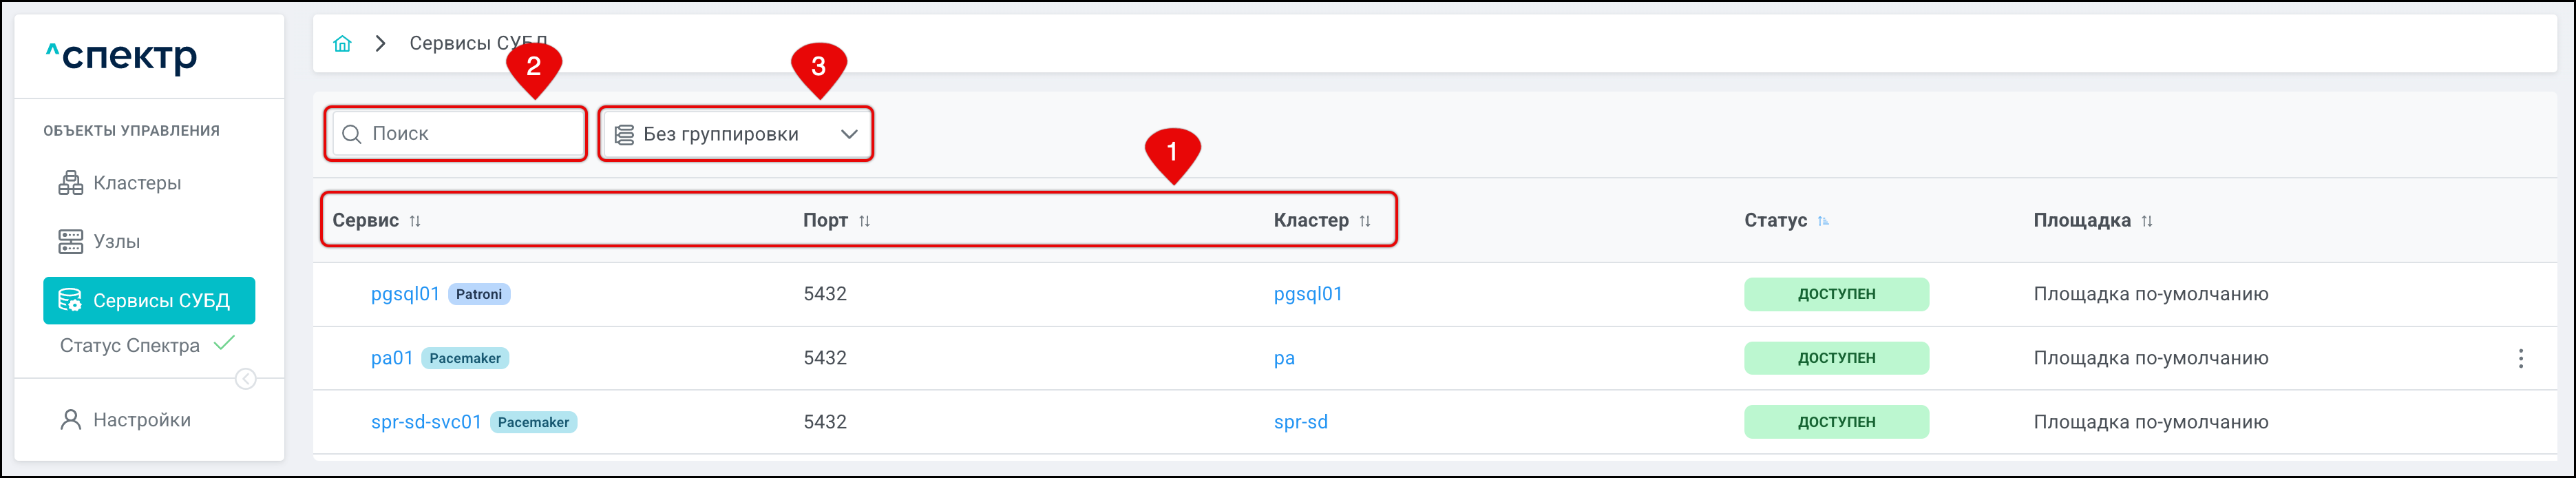Screen dimensions: 2576x478
Task: Click the home breadcrumb icon
Action: (342, 43)
